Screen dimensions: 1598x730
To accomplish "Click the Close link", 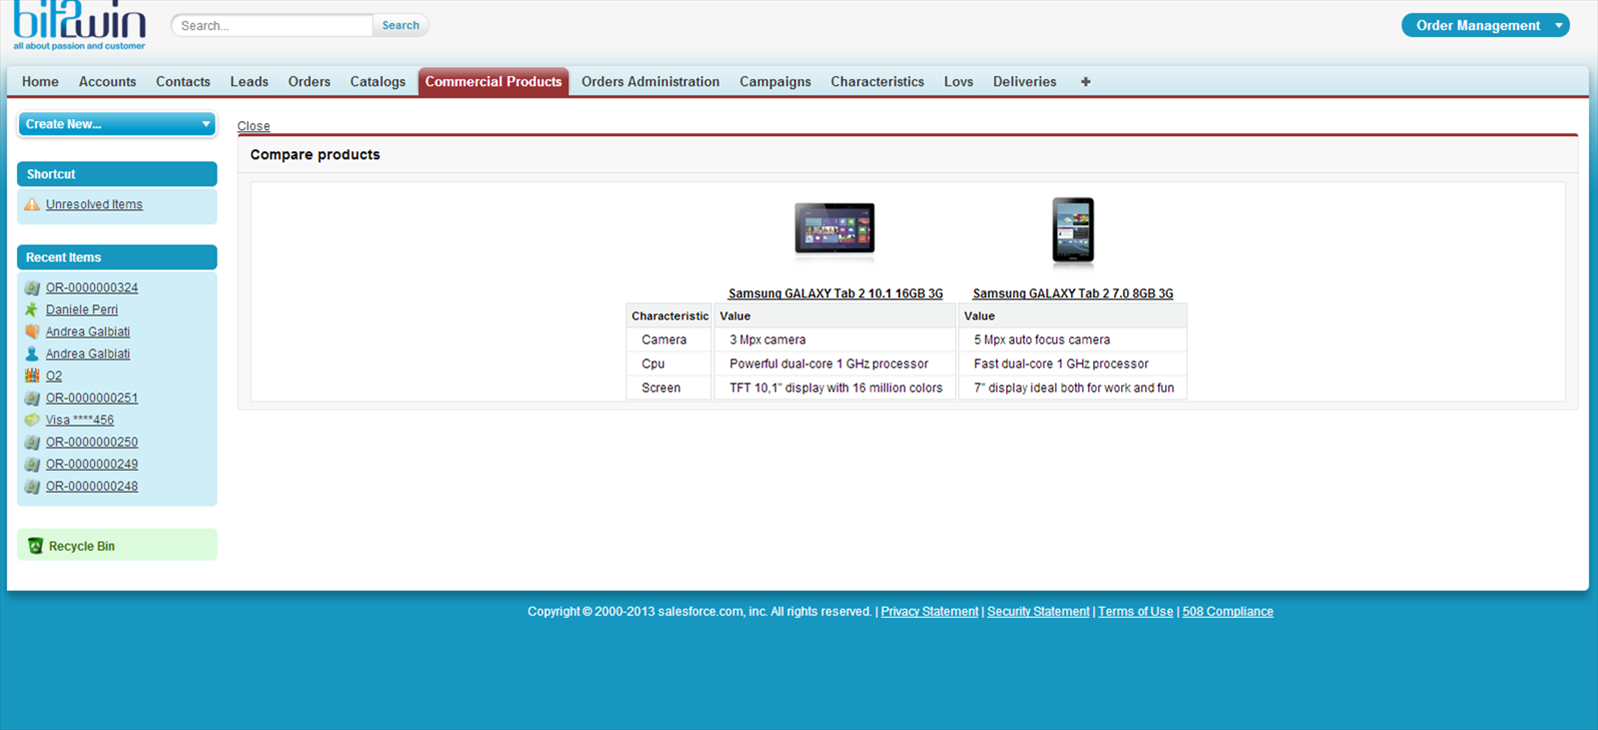I will [x=253, y=126].
